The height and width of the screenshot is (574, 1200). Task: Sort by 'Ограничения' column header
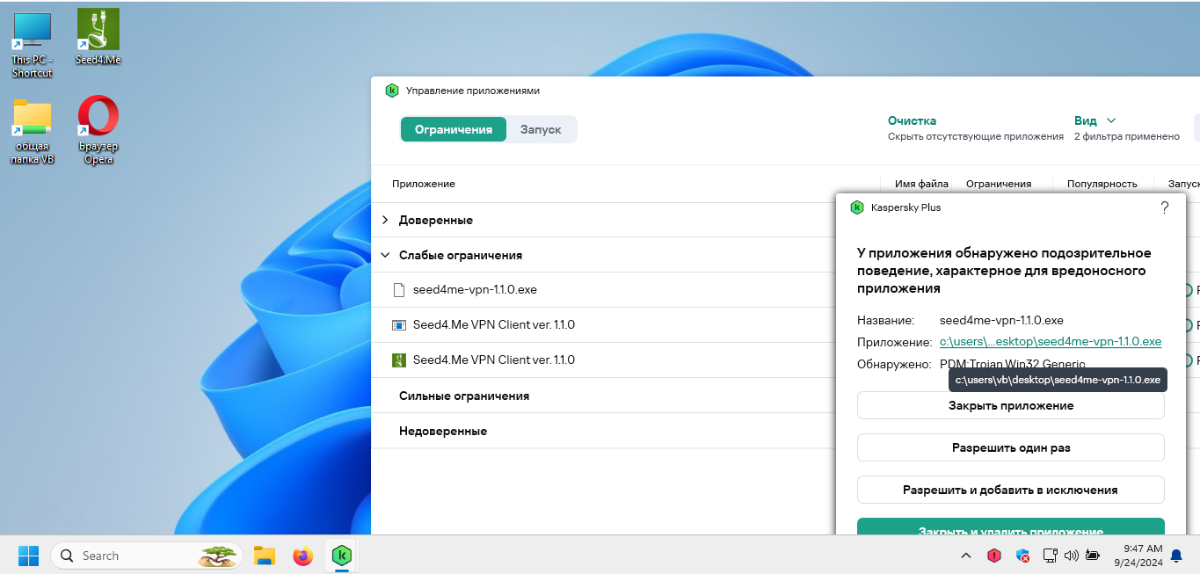[x=998, y=184]
